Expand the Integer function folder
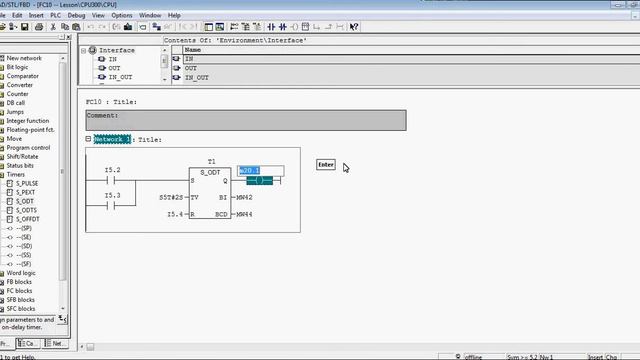Viewport: 640px width, 360px height. [x=27, y=121]
